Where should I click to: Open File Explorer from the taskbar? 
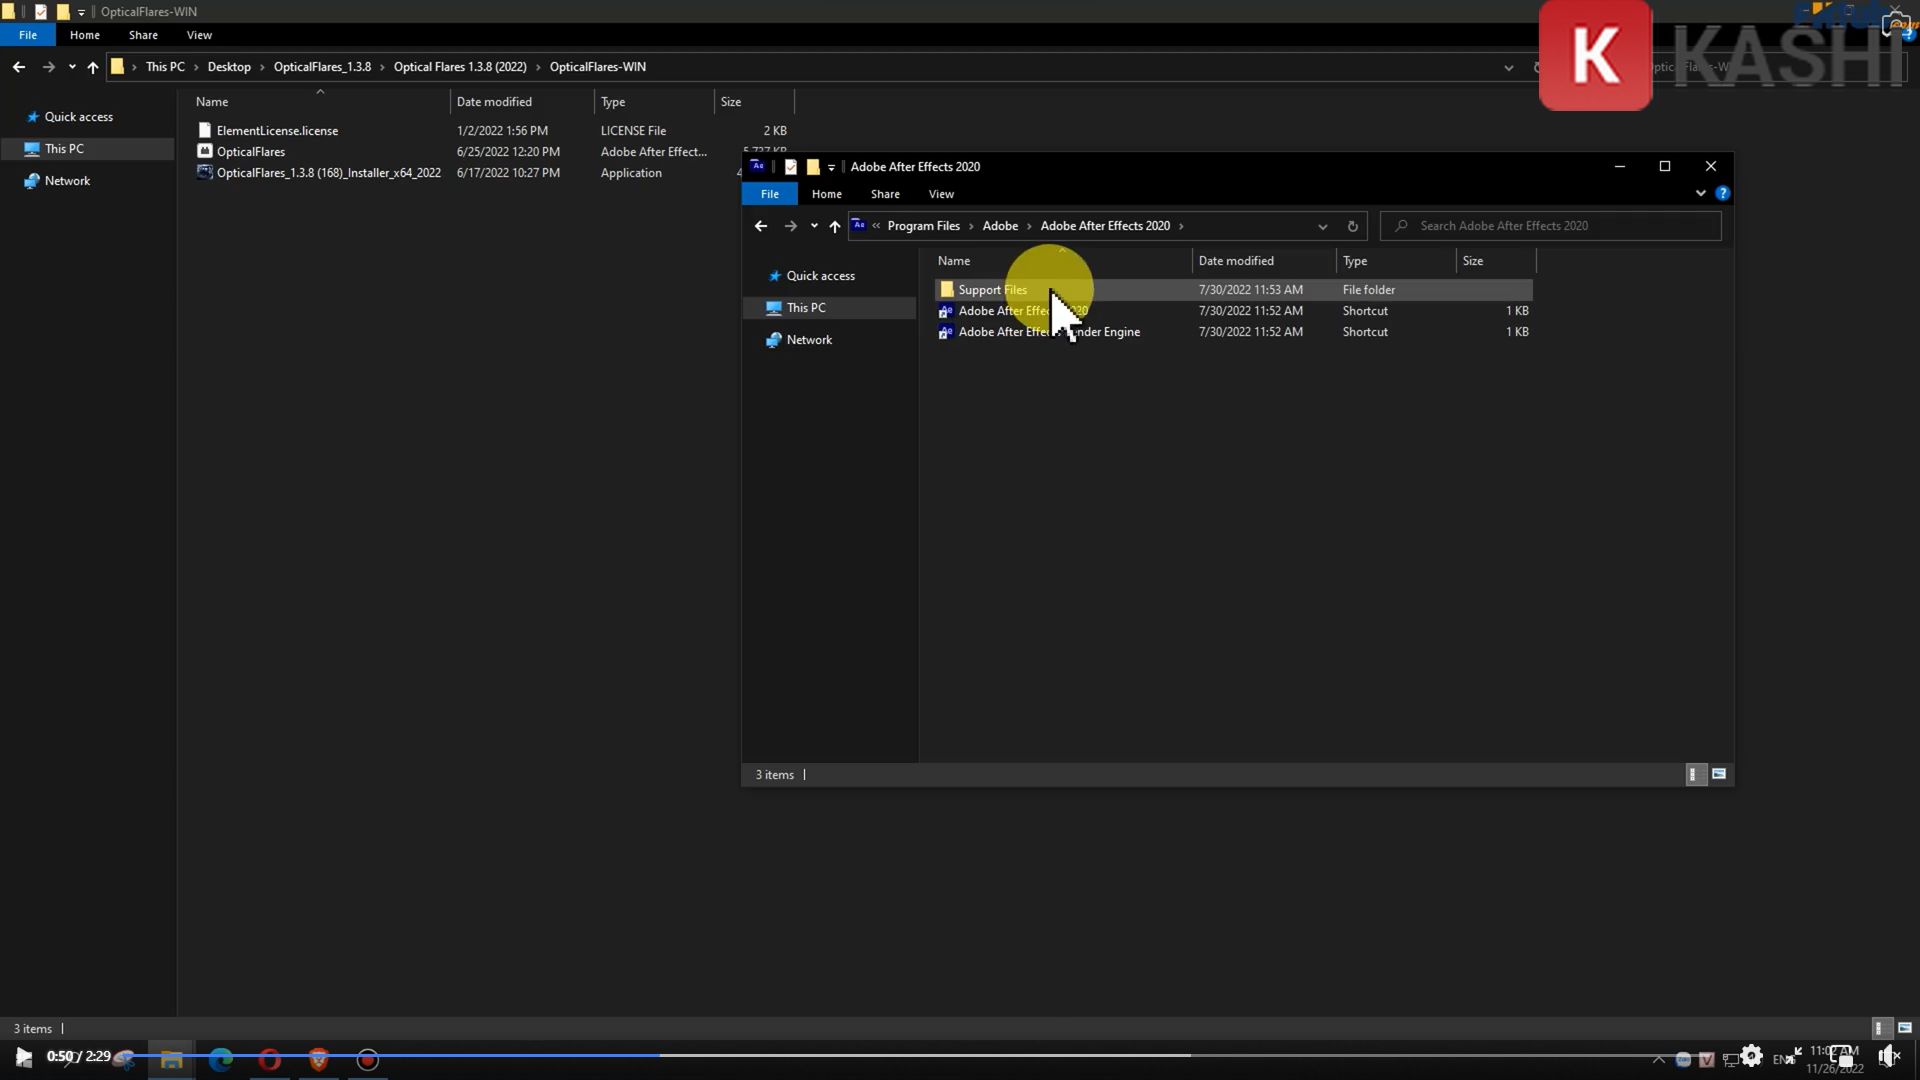click(171, 1057)
